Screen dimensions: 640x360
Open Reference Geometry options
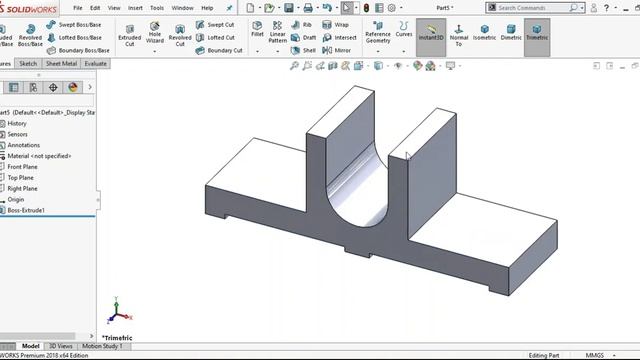tap(378, 33)
